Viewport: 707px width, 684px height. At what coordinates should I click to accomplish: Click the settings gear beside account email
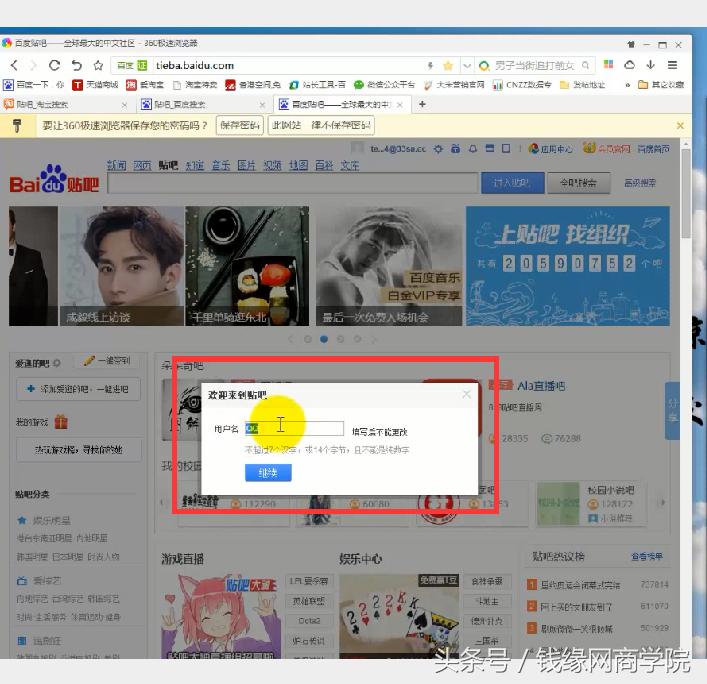point(438,149)
